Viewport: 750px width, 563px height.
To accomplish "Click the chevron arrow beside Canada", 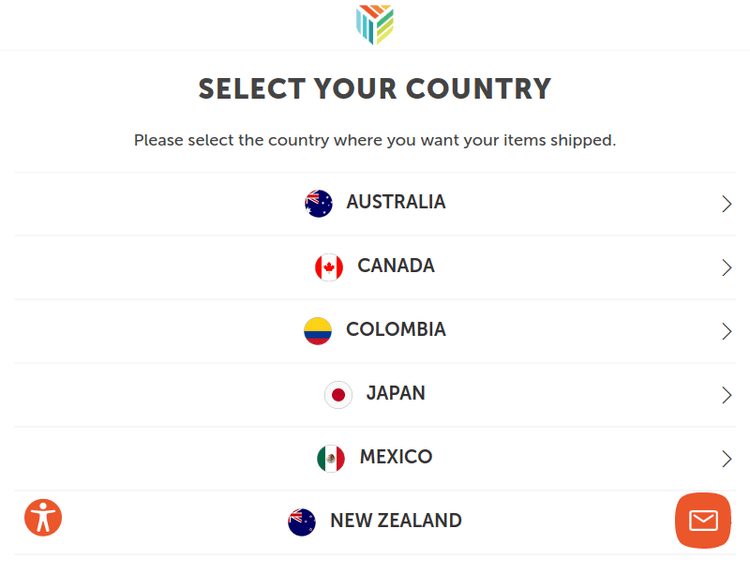I will pyautogui.click(x=727, y=268).
